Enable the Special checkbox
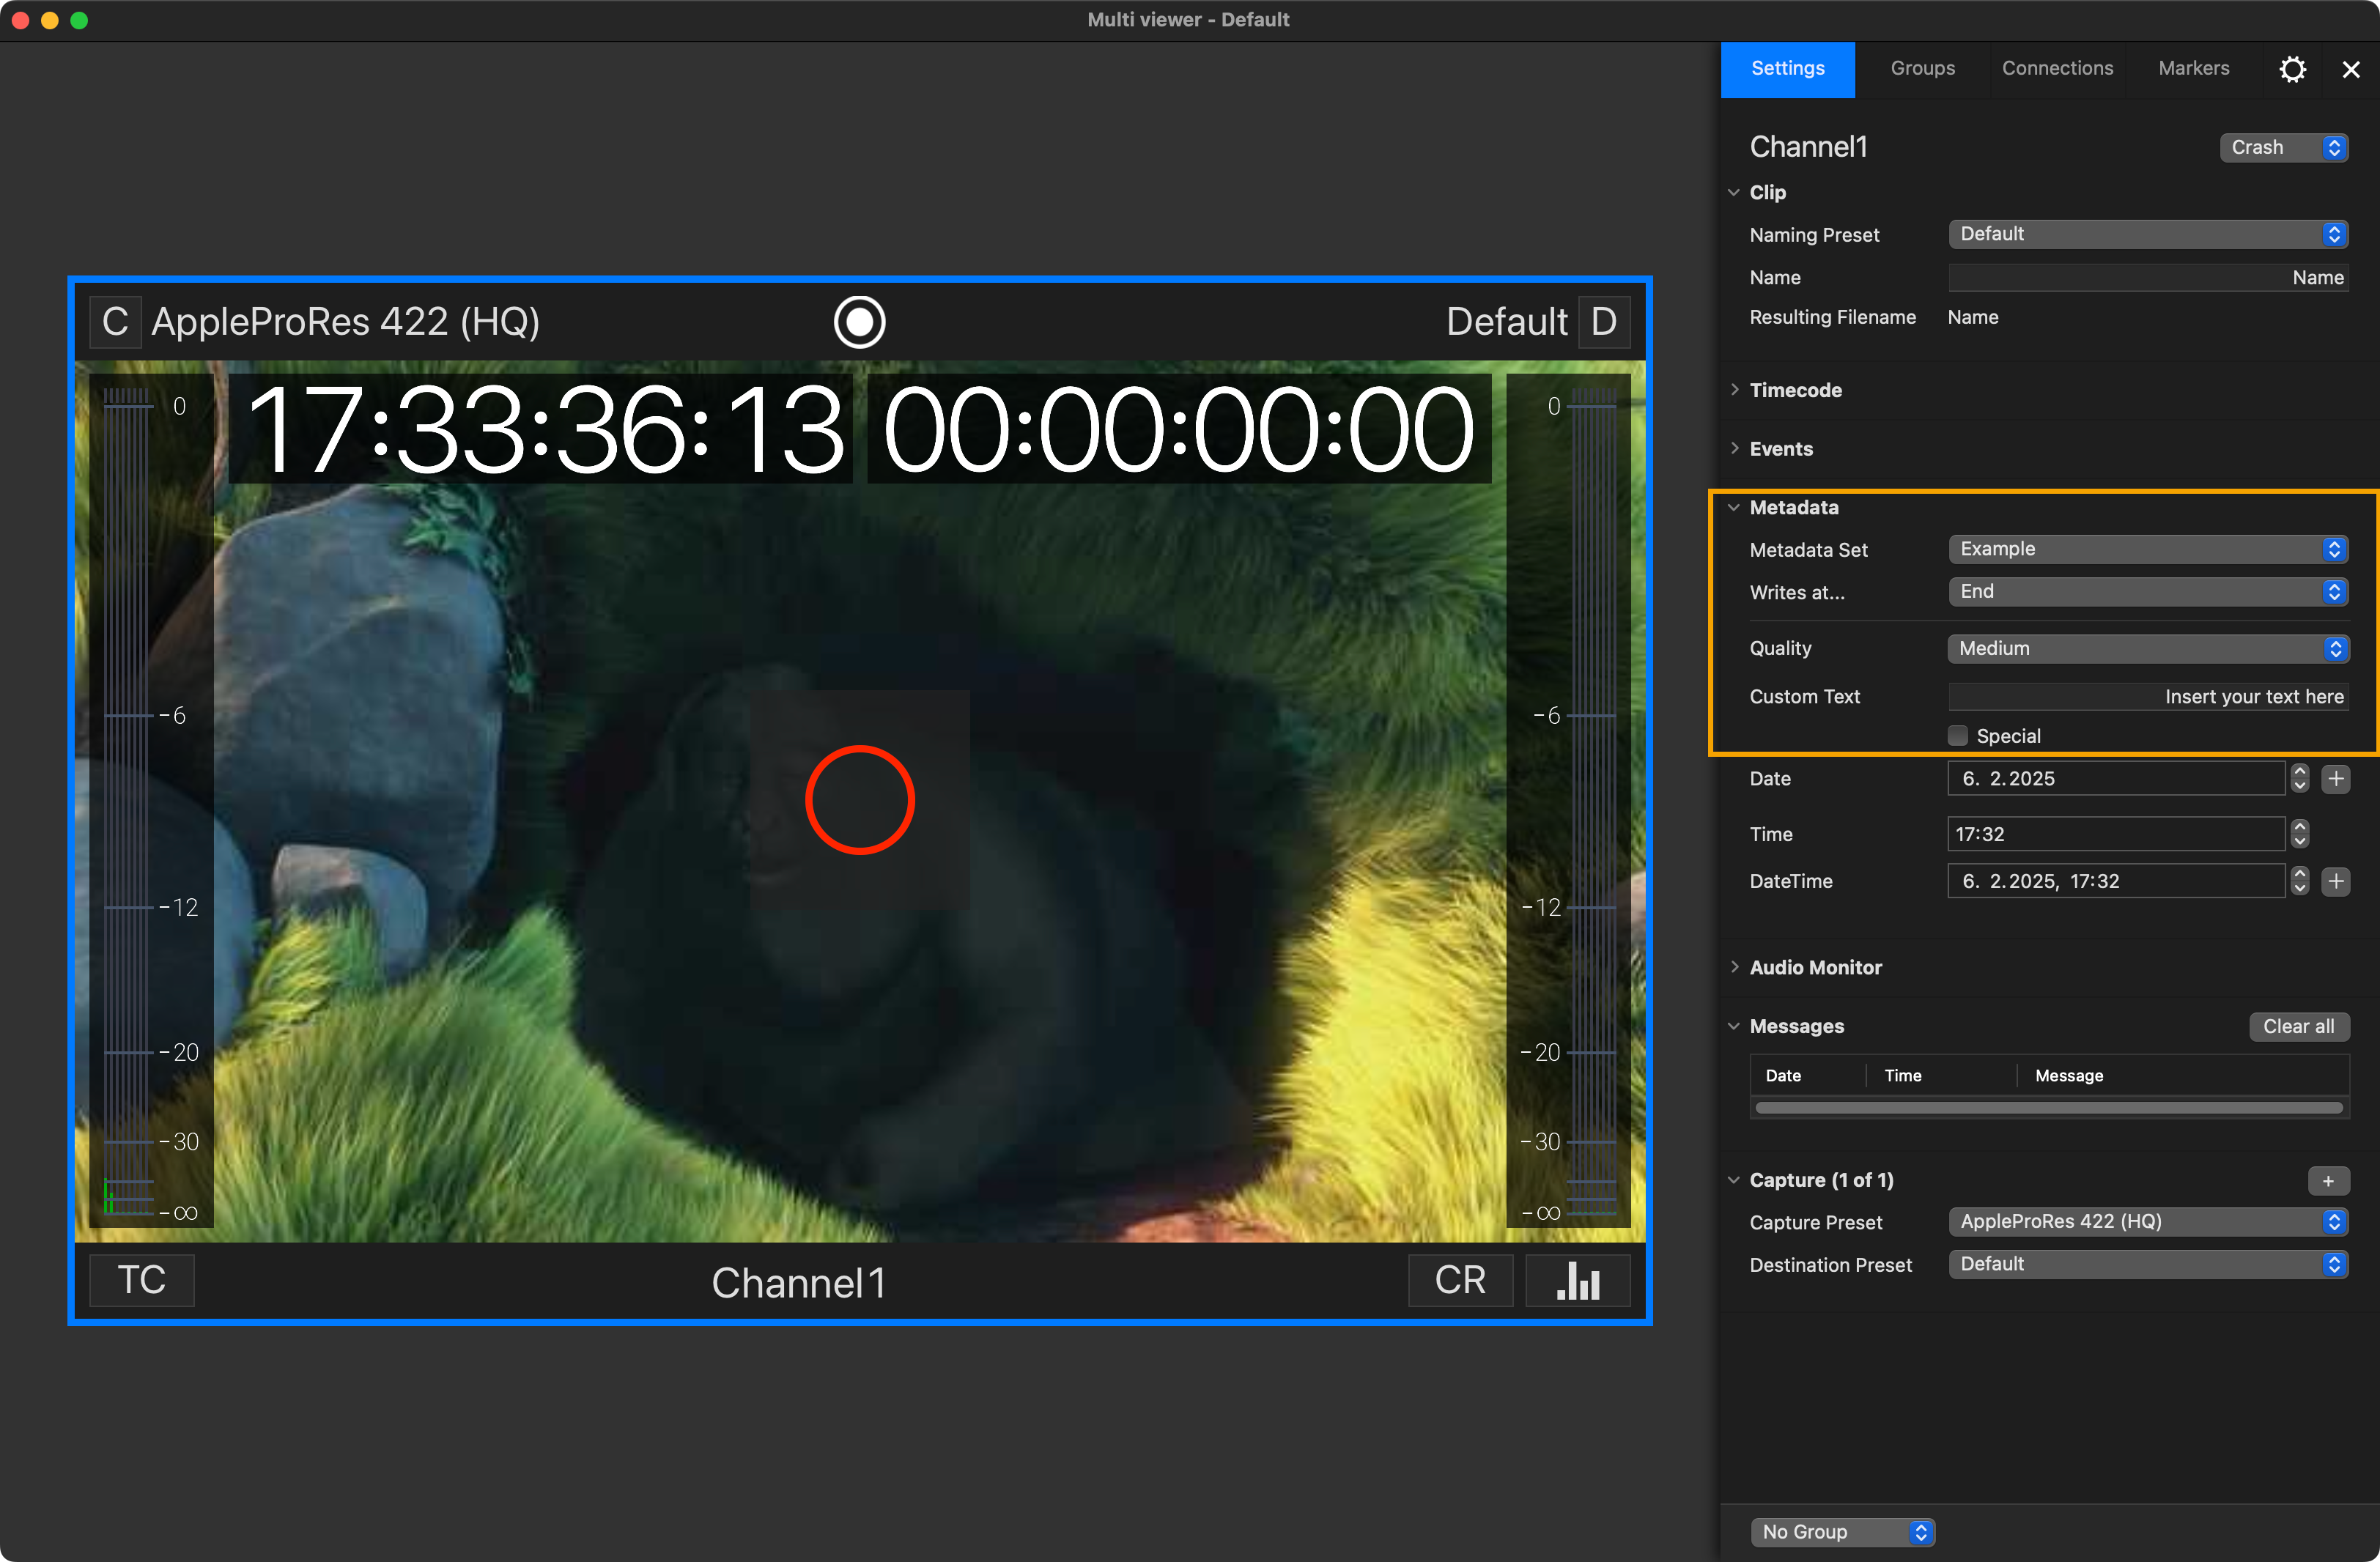This screenshot has height=1562, width=2380. [1958, 736]
